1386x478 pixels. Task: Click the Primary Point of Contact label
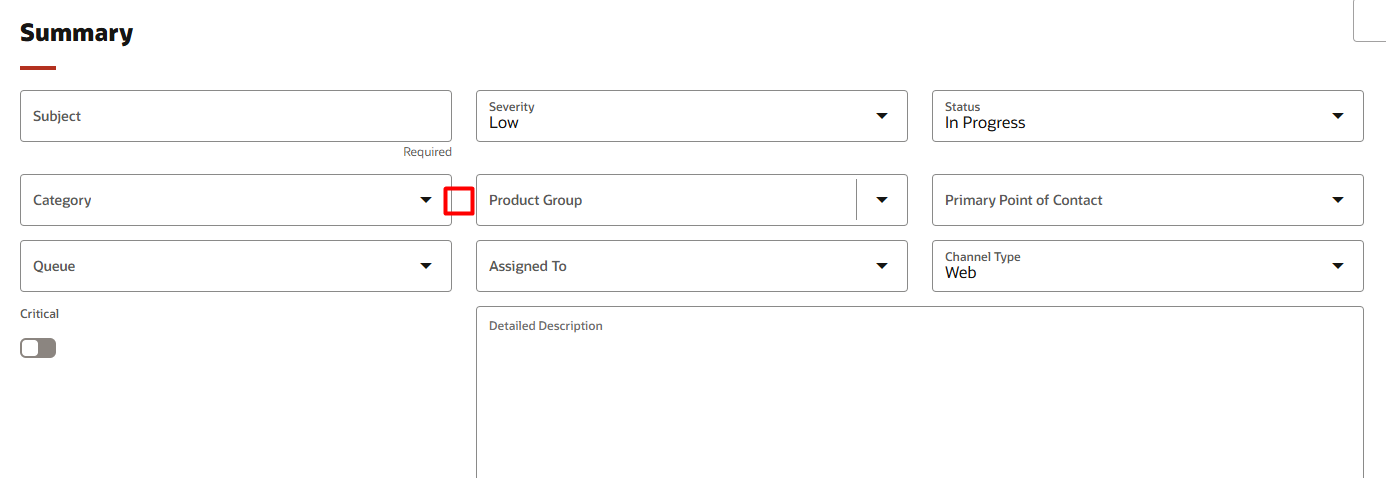[1024, 200]
